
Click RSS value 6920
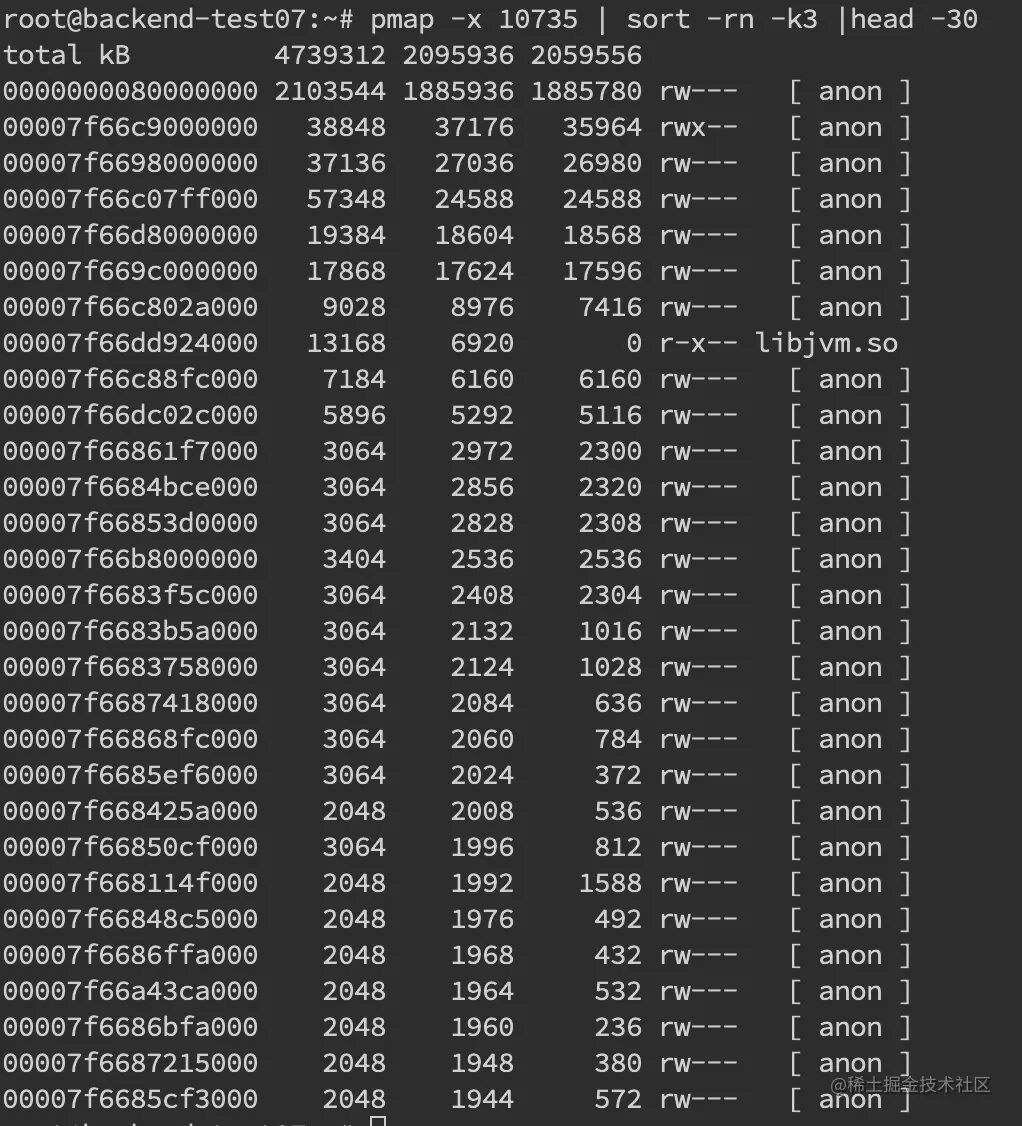coord(482,343)
